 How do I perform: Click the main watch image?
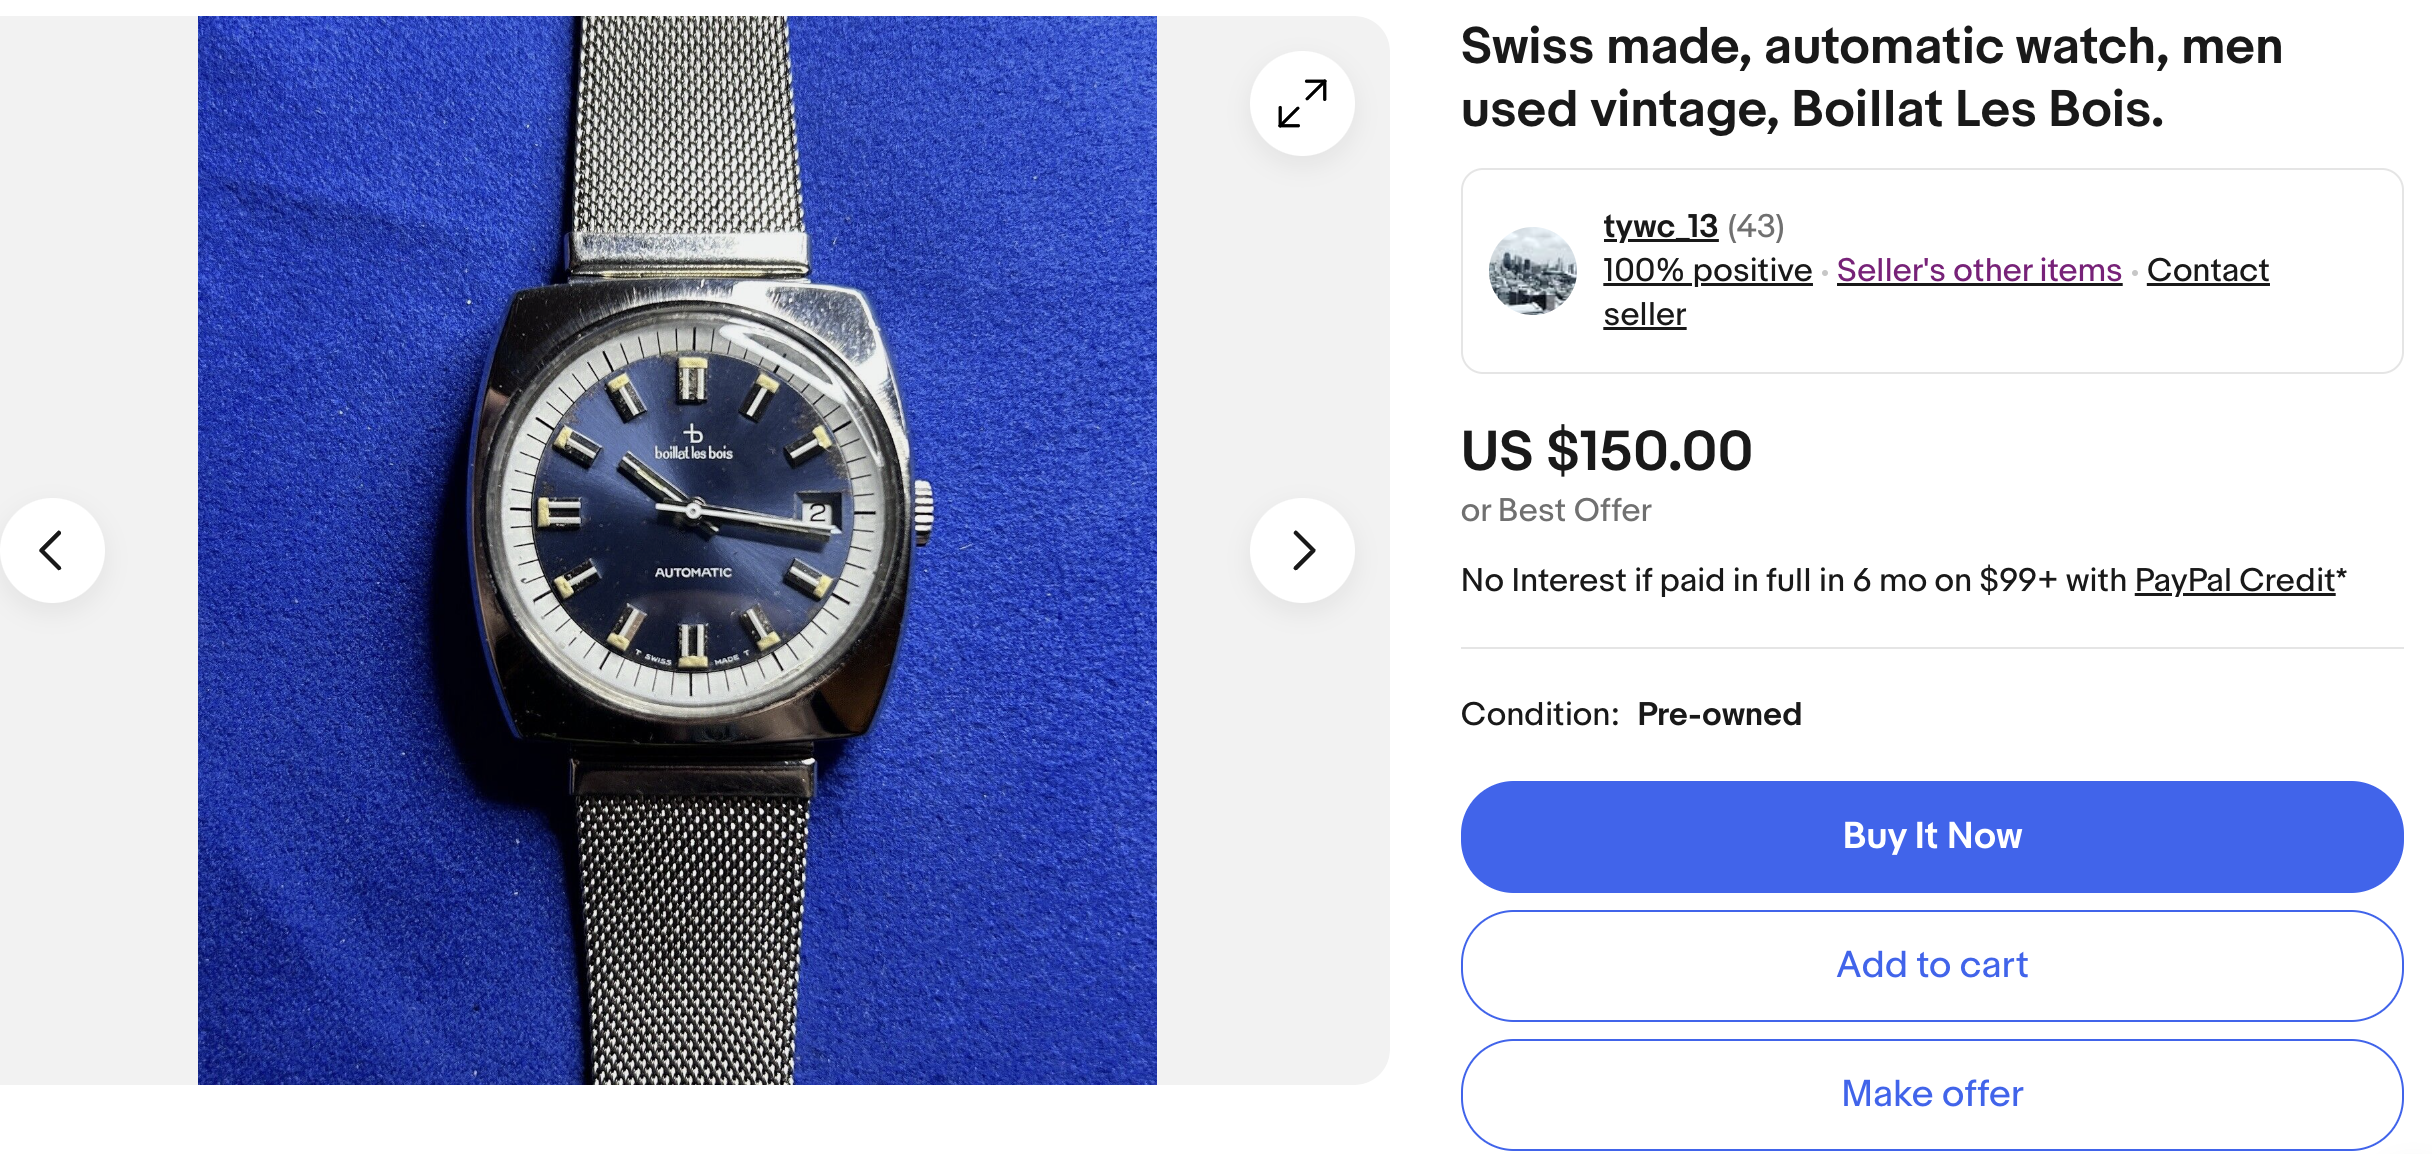tap(677, 550)
